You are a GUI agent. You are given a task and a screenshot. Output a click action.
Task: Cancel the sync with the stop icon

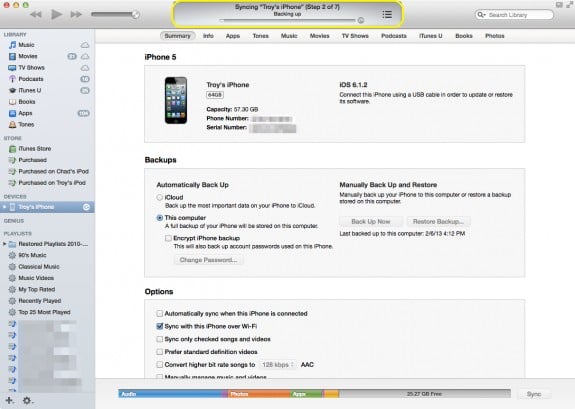pos(361,20)
